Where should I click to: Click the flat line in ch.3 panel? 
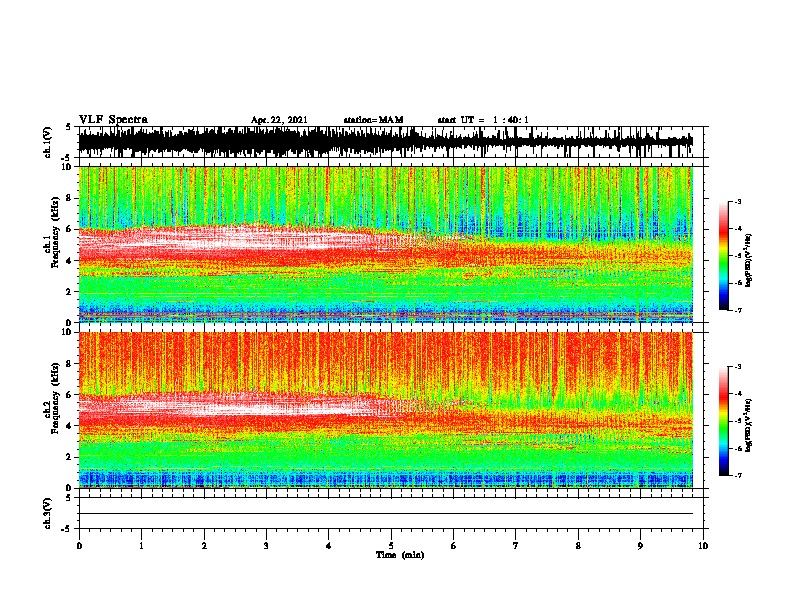pos(385,514)
